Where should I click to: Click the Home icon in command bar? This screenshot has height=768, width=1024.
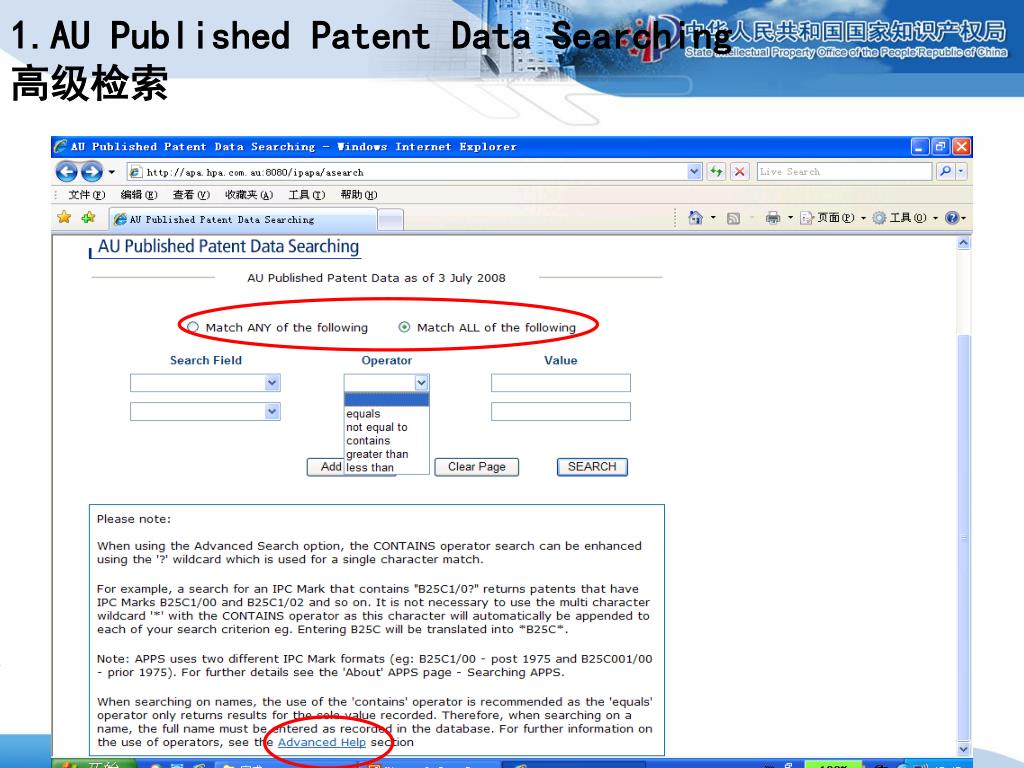pos(696,217)
